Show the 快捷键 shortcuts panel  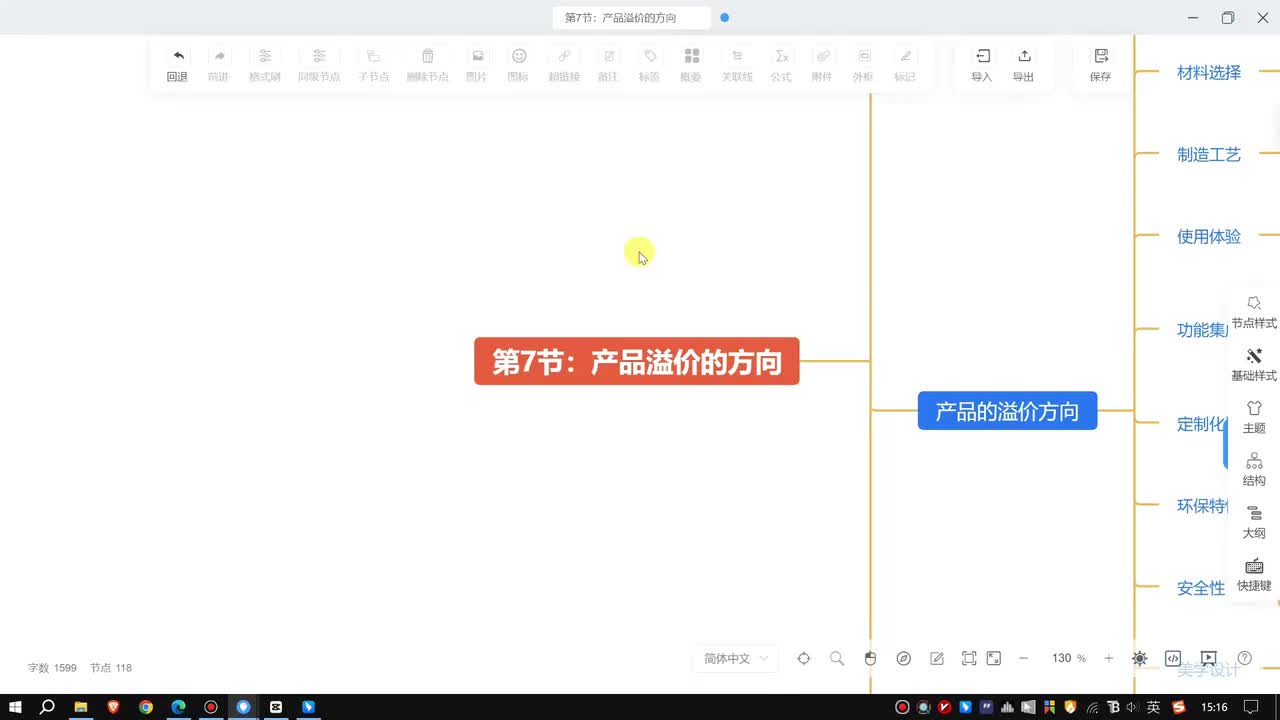[x=1254, y=574]
